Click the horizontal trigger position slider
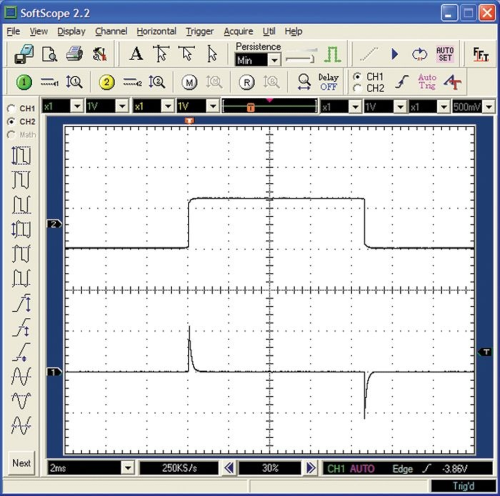 point(270,107)
